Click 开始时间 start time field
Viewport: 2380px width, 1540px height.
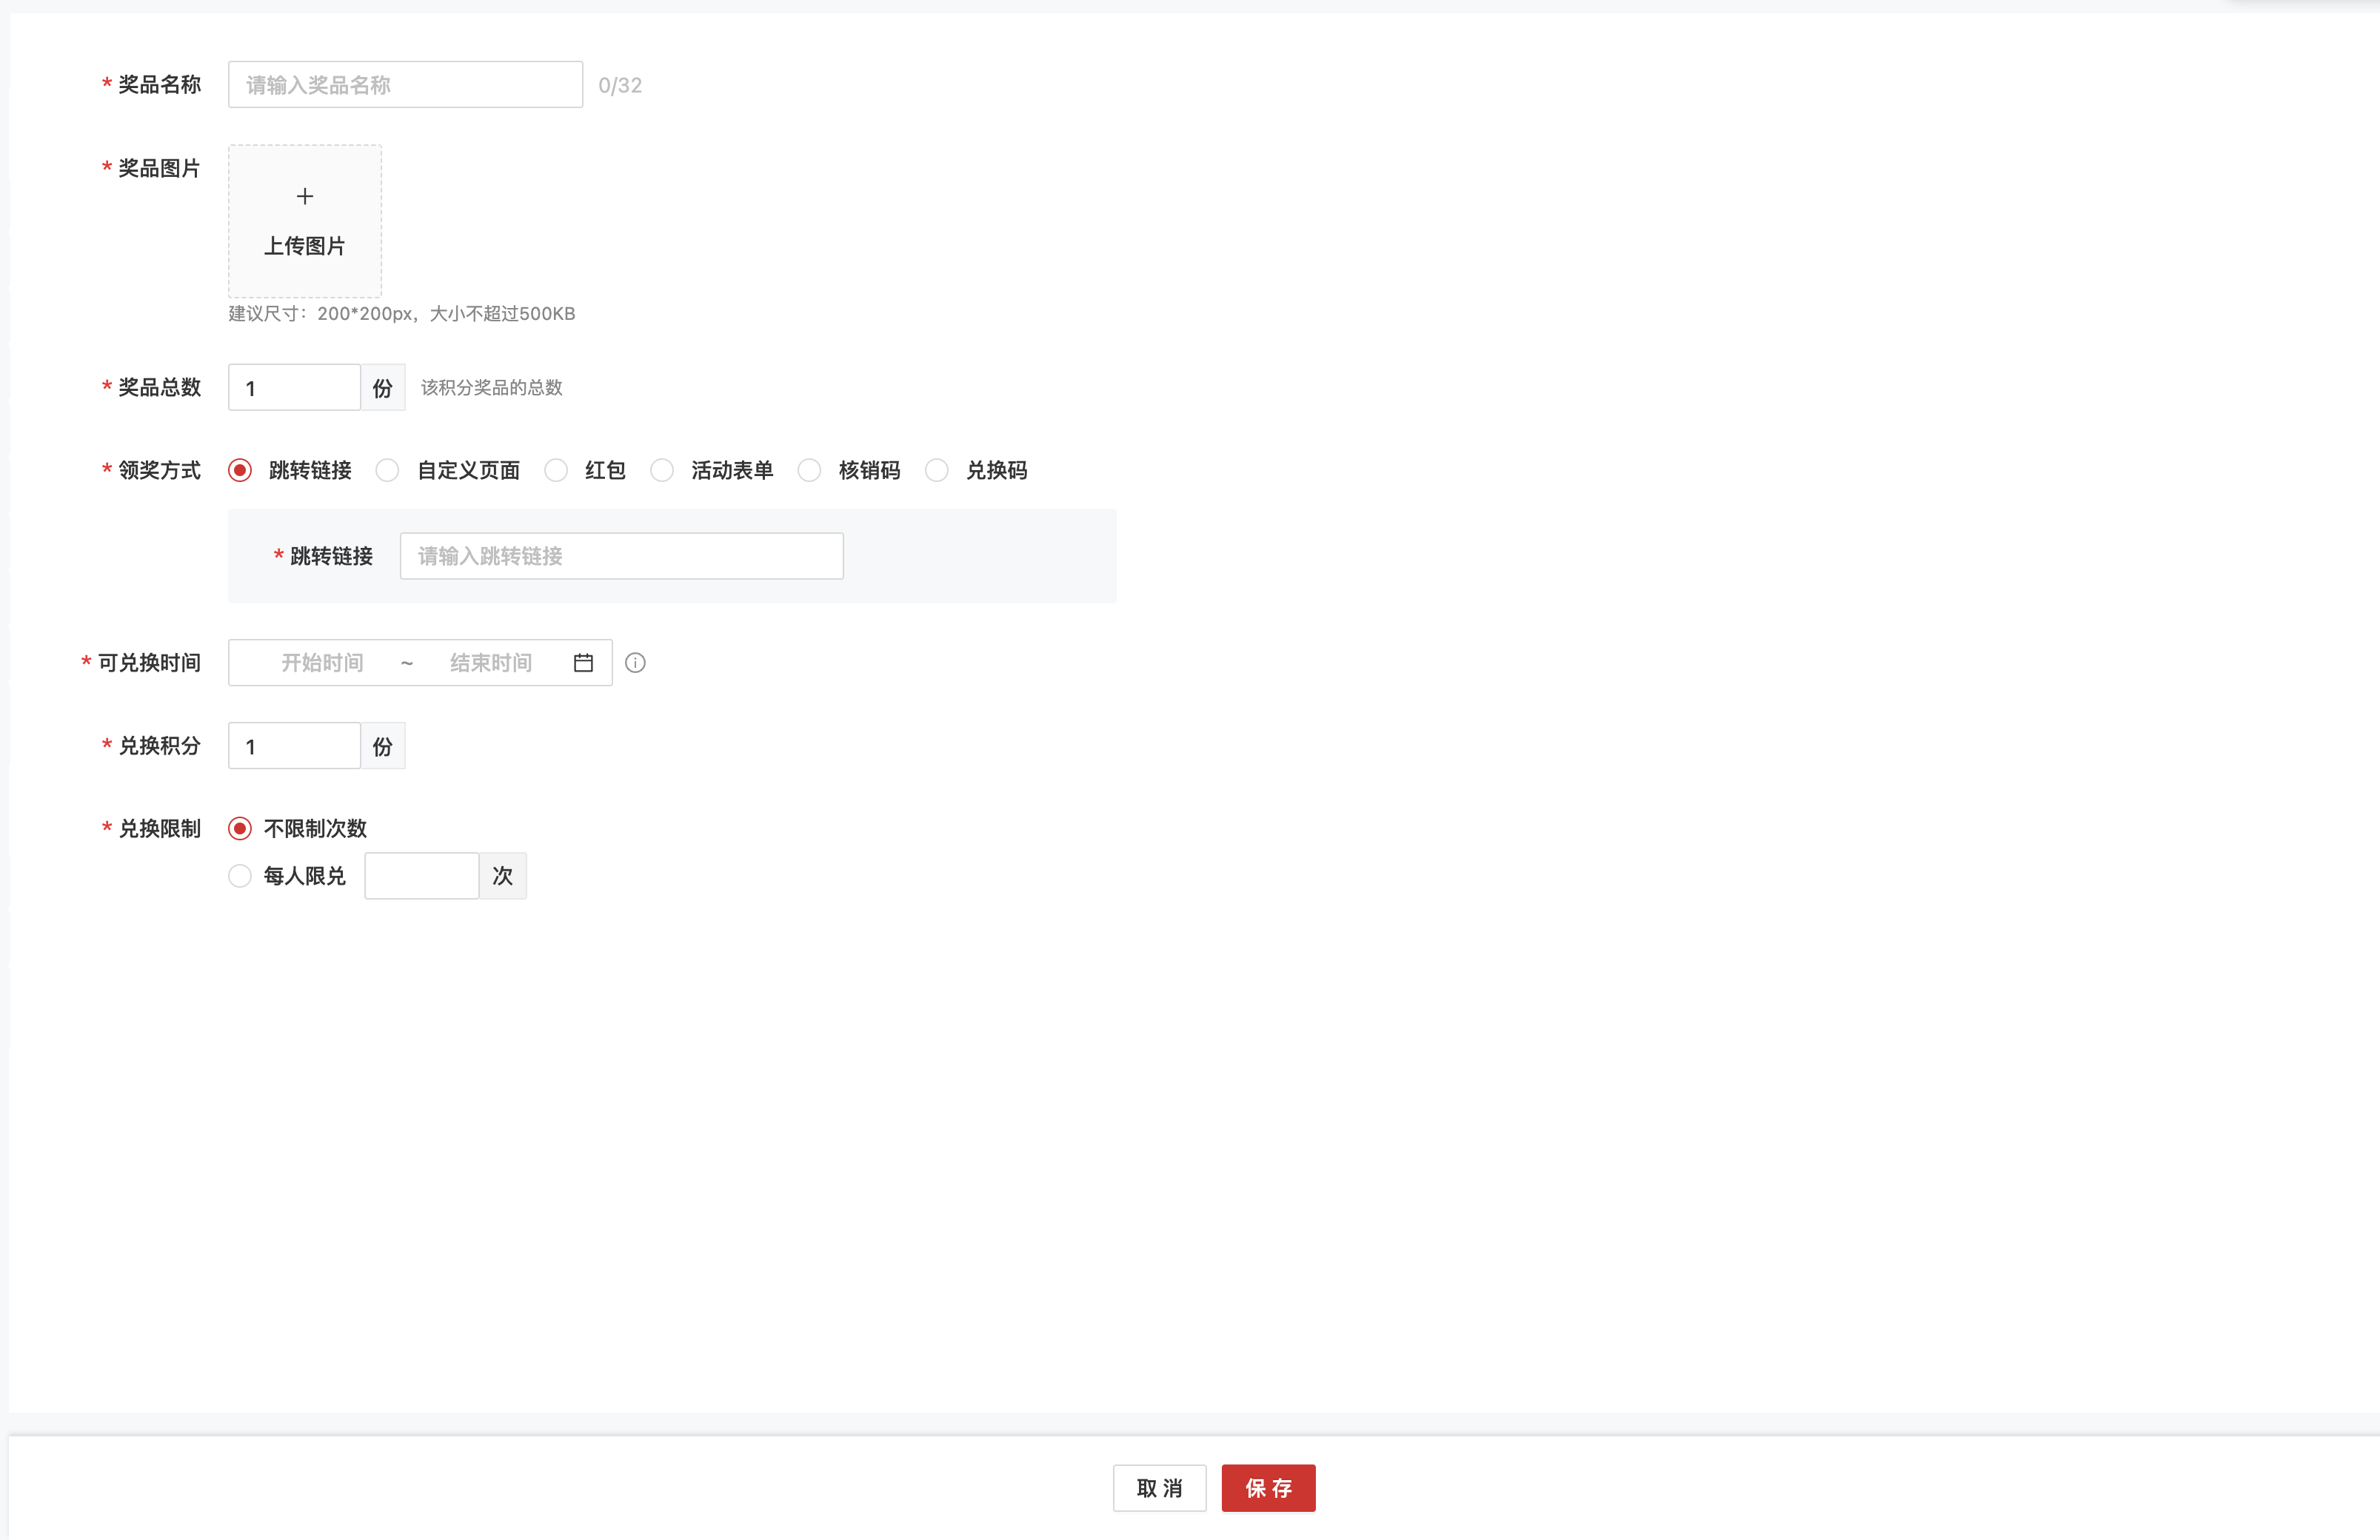322,663
